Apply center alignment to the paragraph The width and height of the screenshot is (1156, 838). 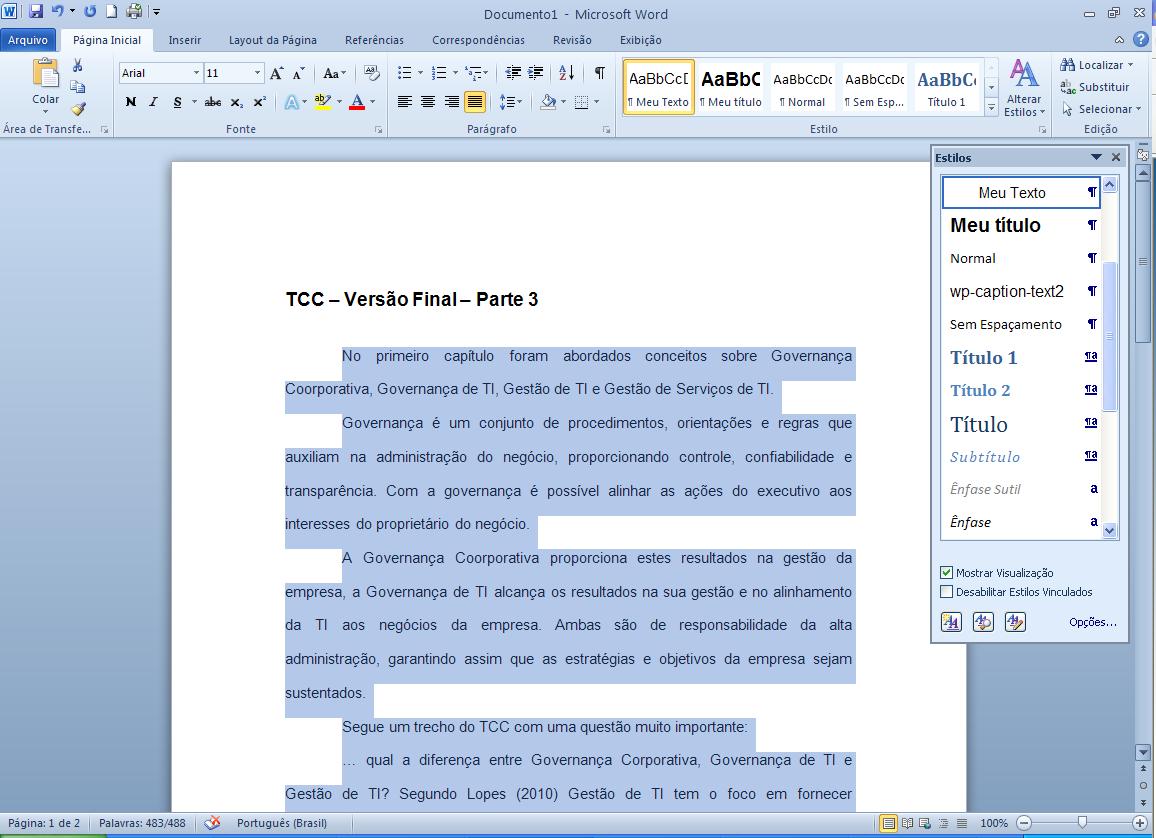(x=428, y=101)
